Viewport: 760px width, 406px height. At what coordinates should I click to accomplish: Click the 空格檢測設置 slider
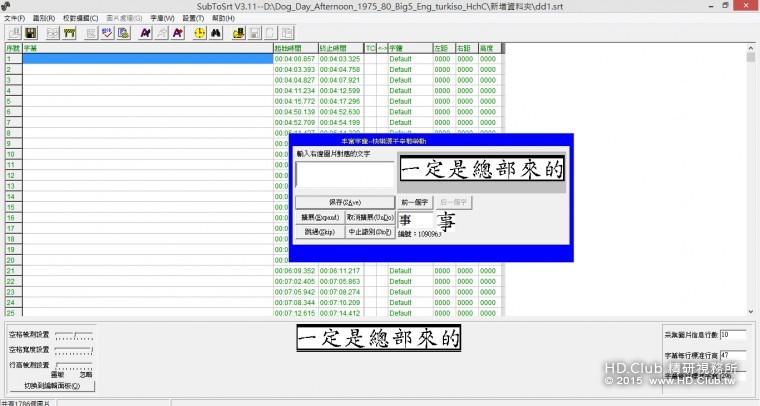[74, 335]
